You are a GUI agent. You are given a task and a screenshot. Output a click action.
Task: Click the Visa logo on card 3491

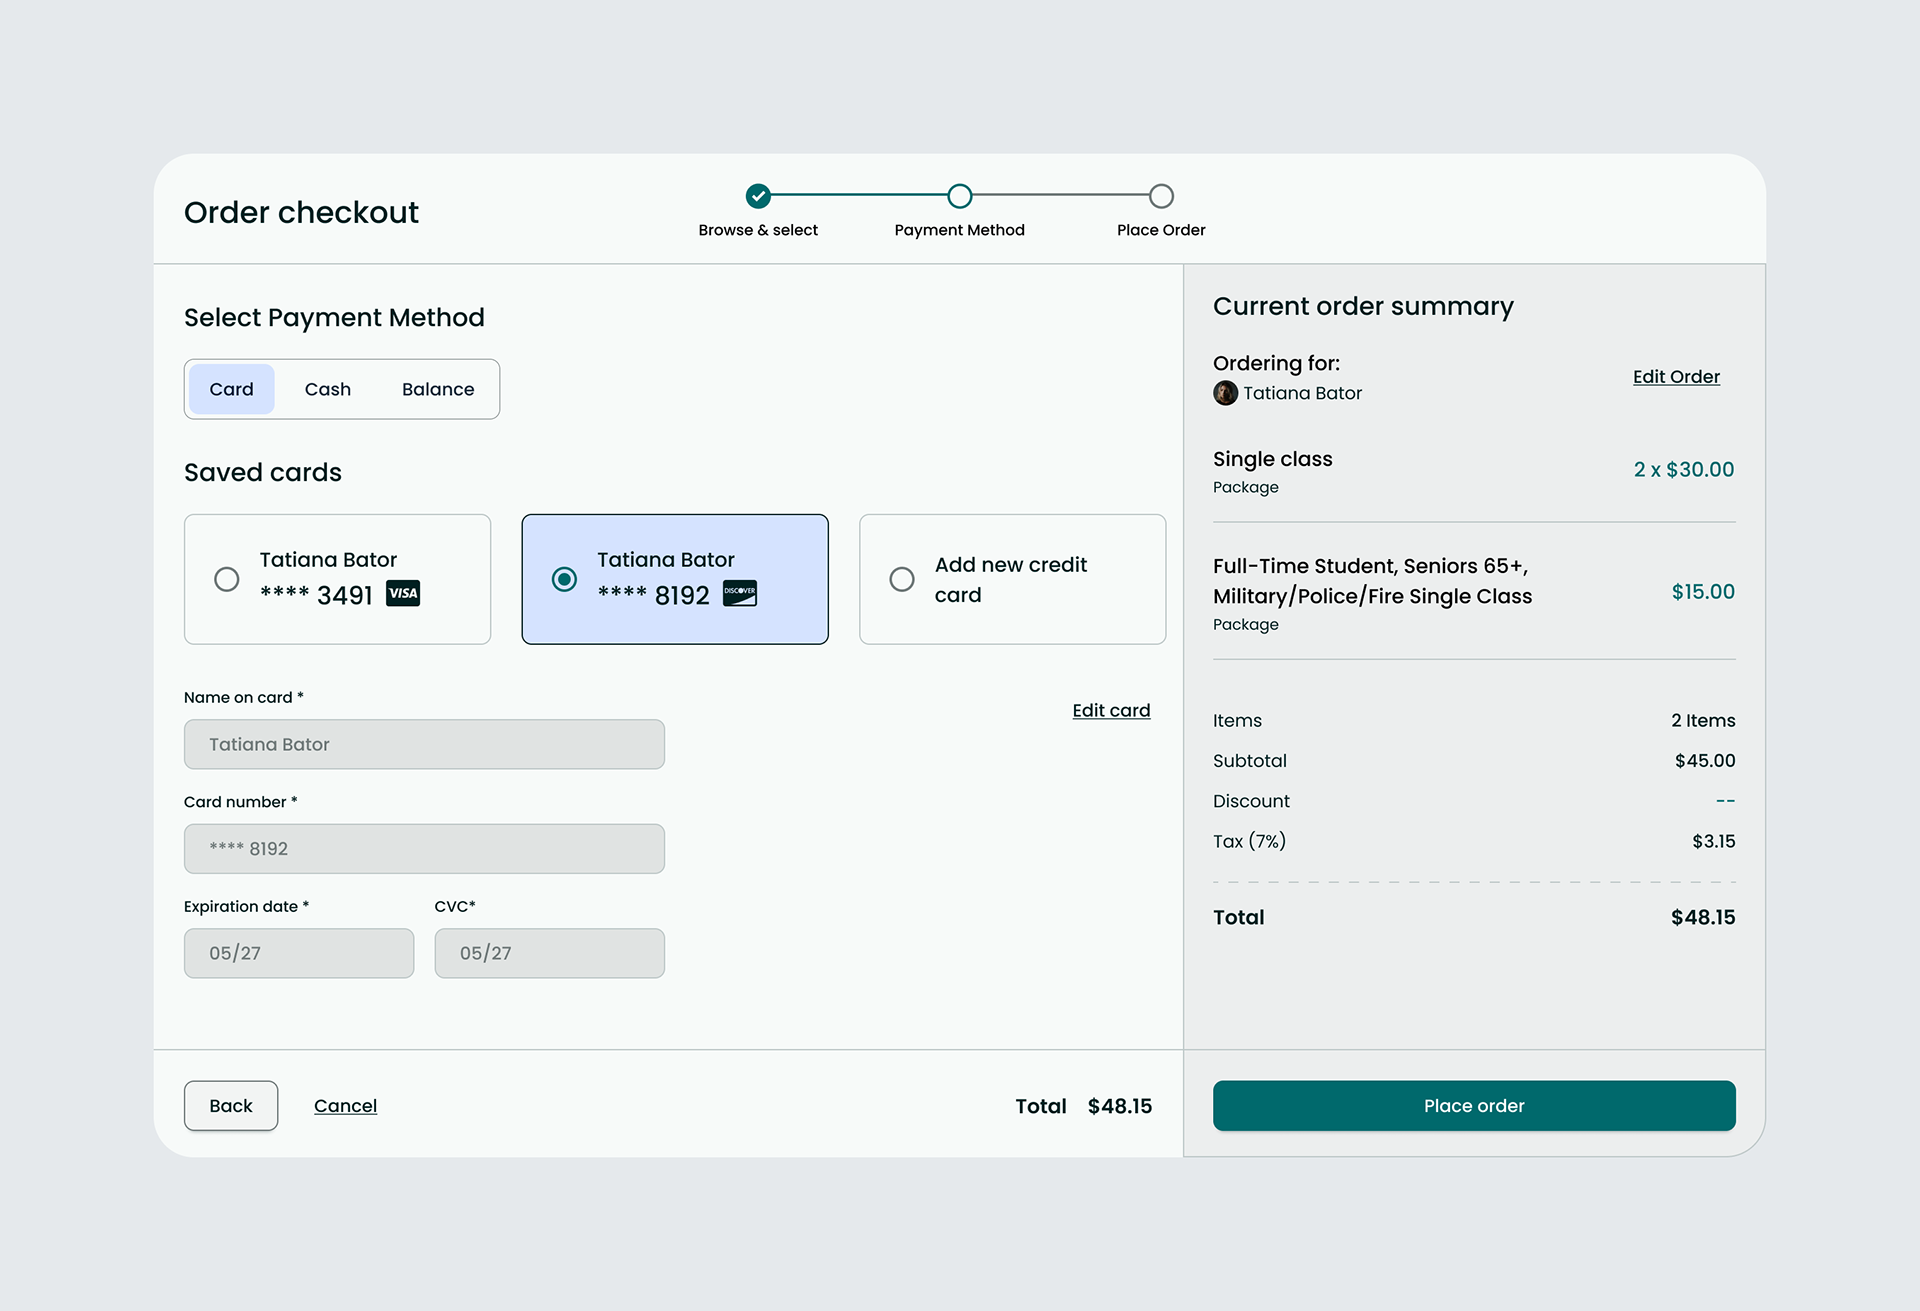pos(403,594)
